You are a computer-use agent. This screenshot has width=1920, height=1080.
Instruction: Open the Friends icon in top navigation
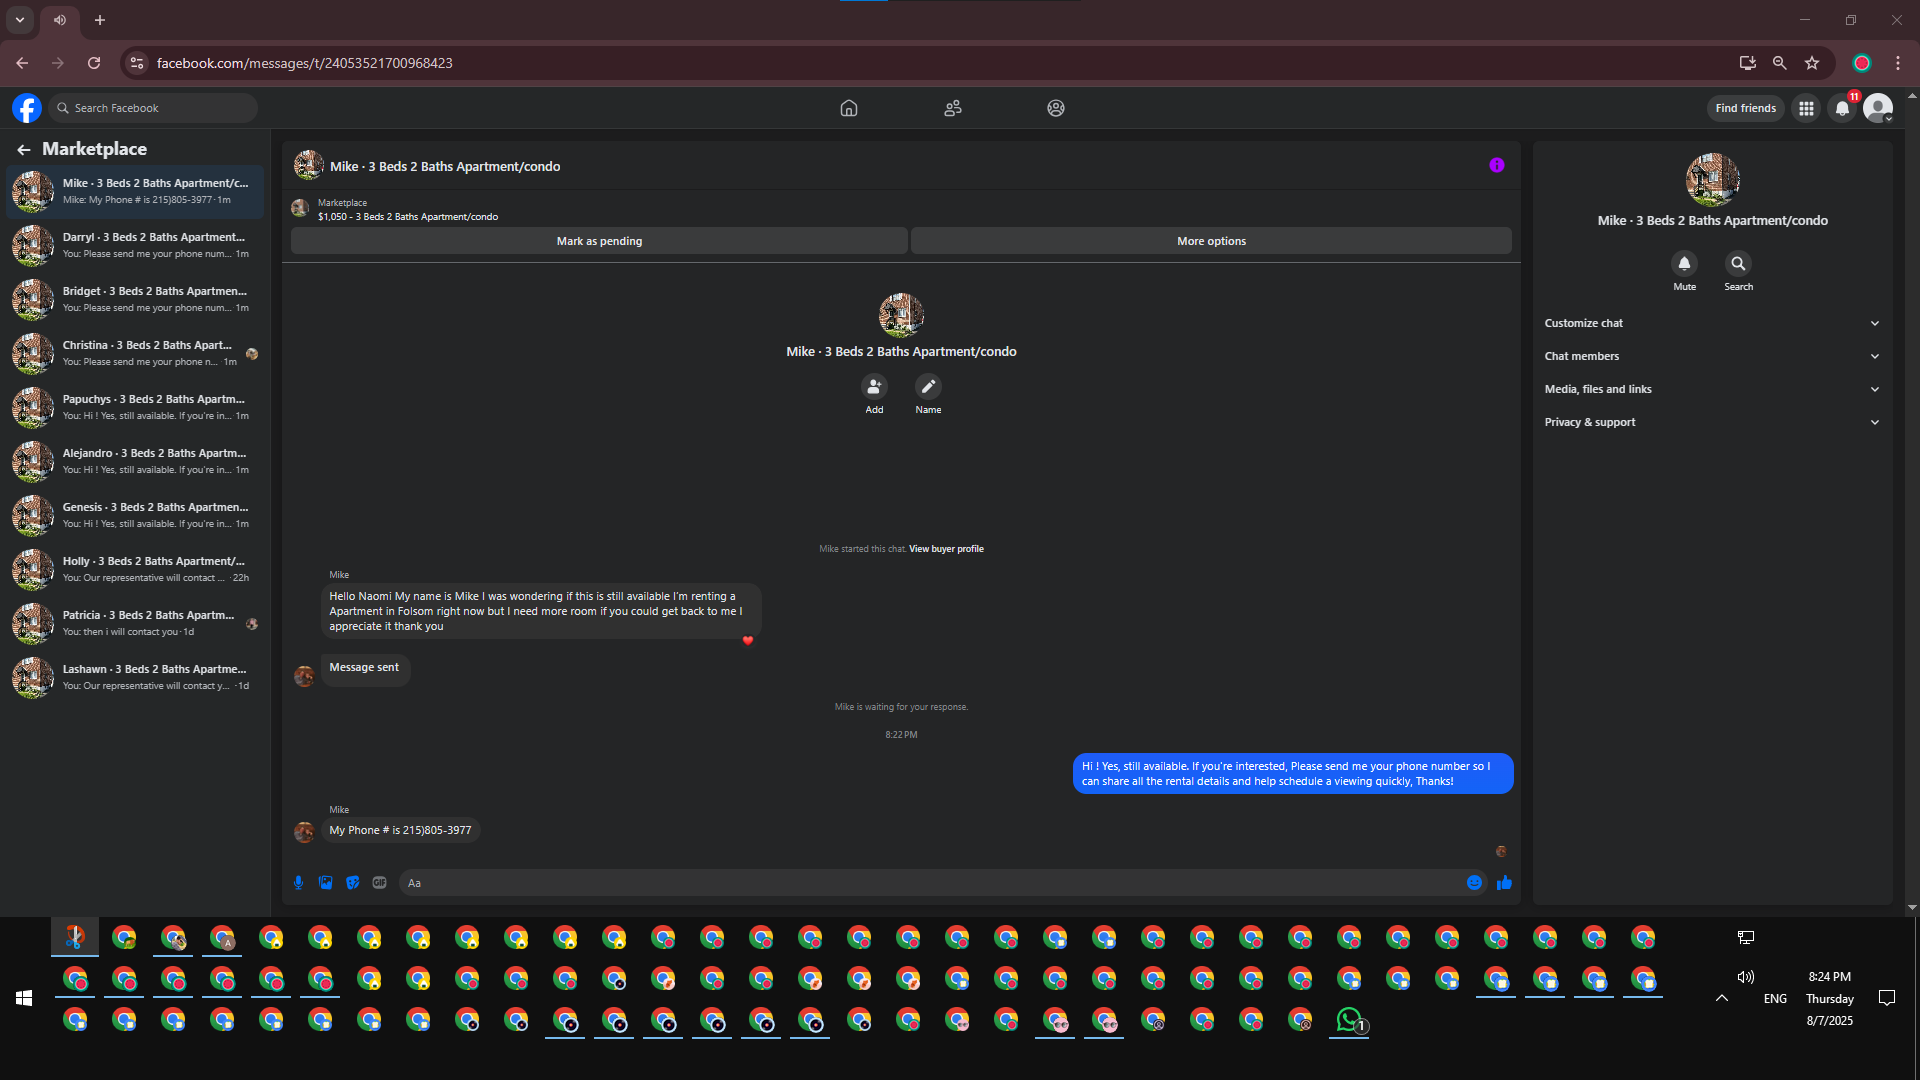pos(953,108)
